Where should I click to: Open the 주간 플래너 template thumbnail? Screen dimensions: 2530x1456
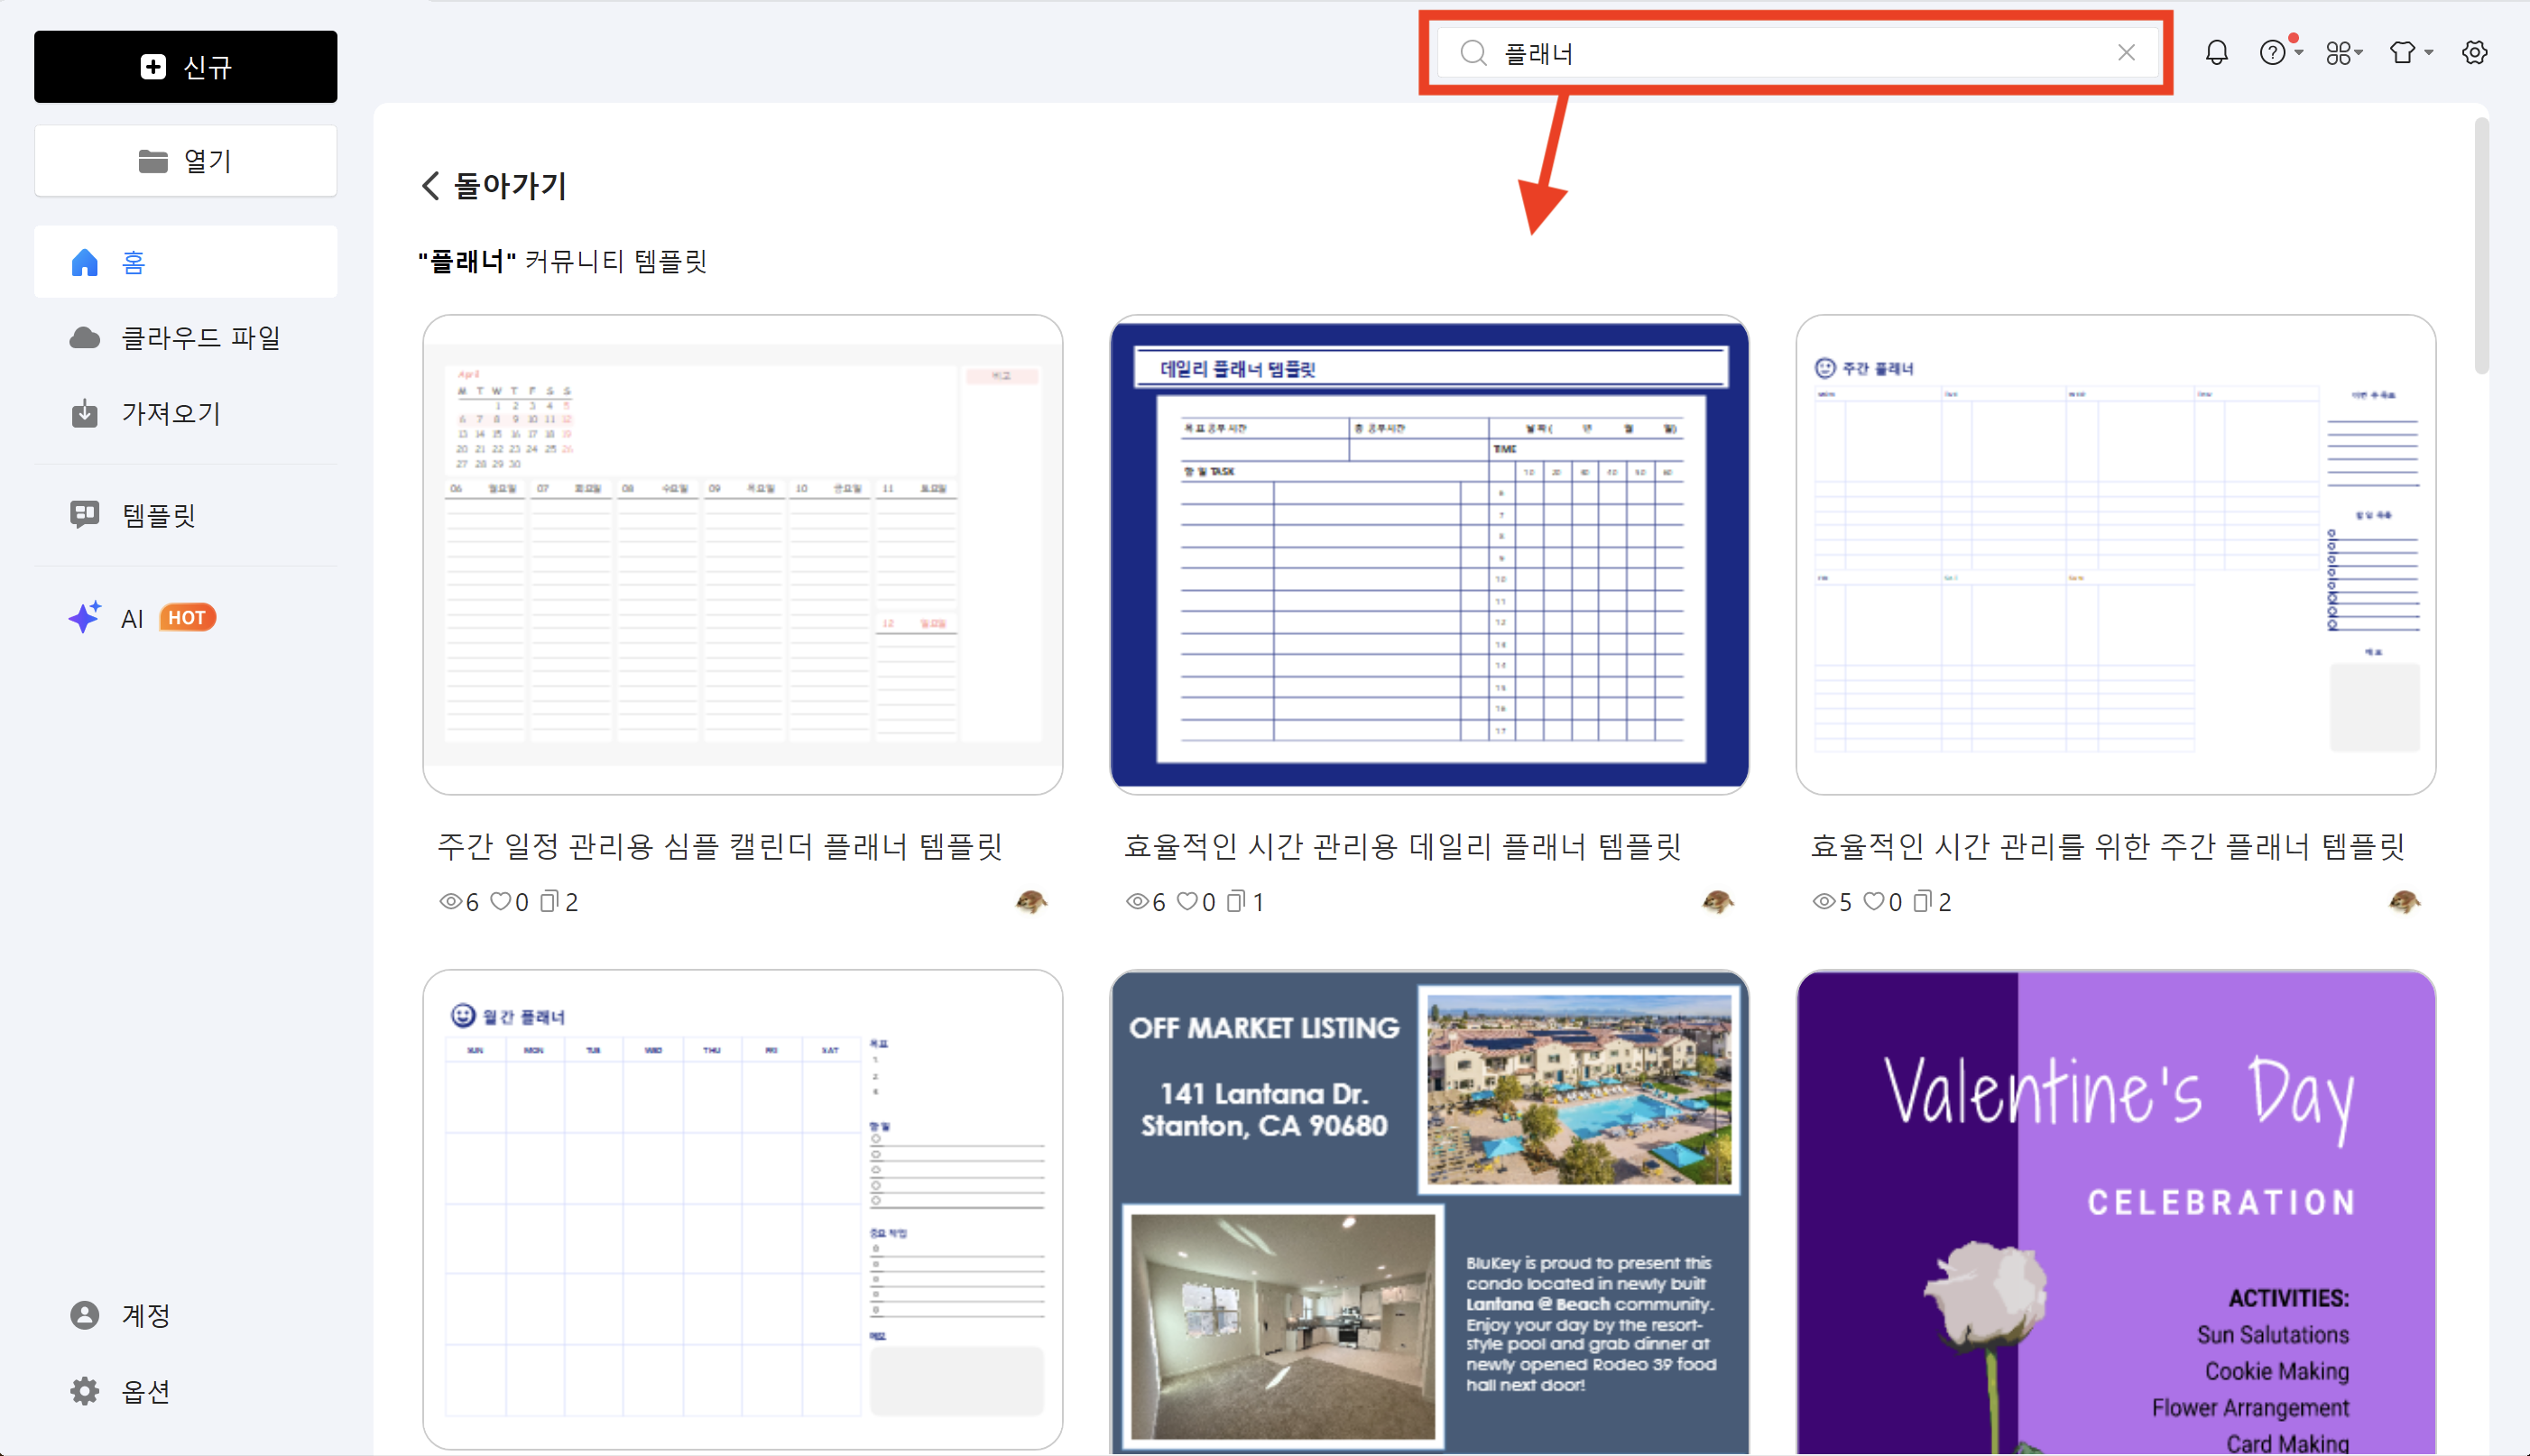(x=2115, y=555)
